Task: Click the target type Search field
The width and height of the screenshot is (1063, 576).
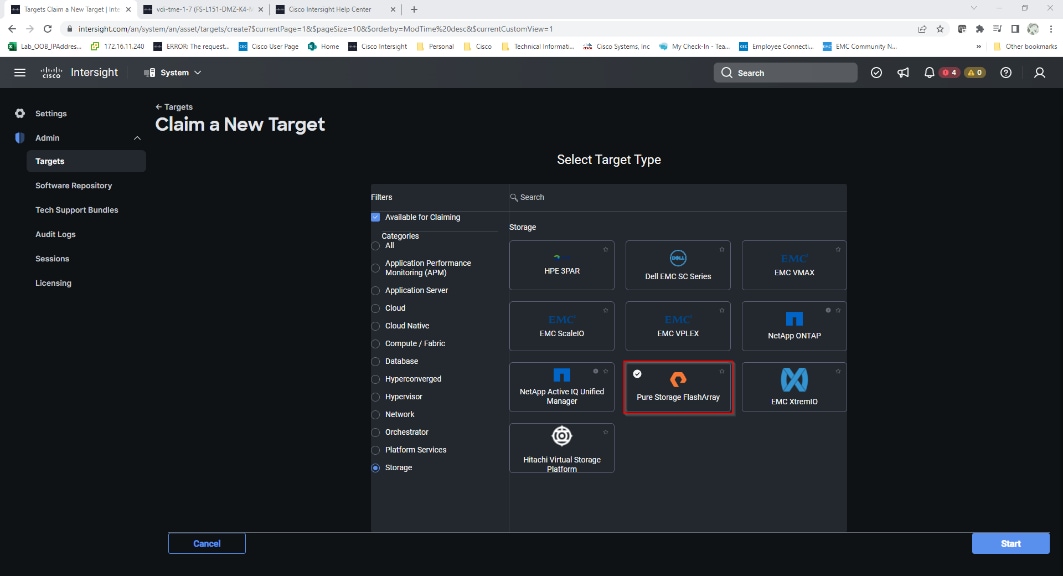Action: click(678, 197)
